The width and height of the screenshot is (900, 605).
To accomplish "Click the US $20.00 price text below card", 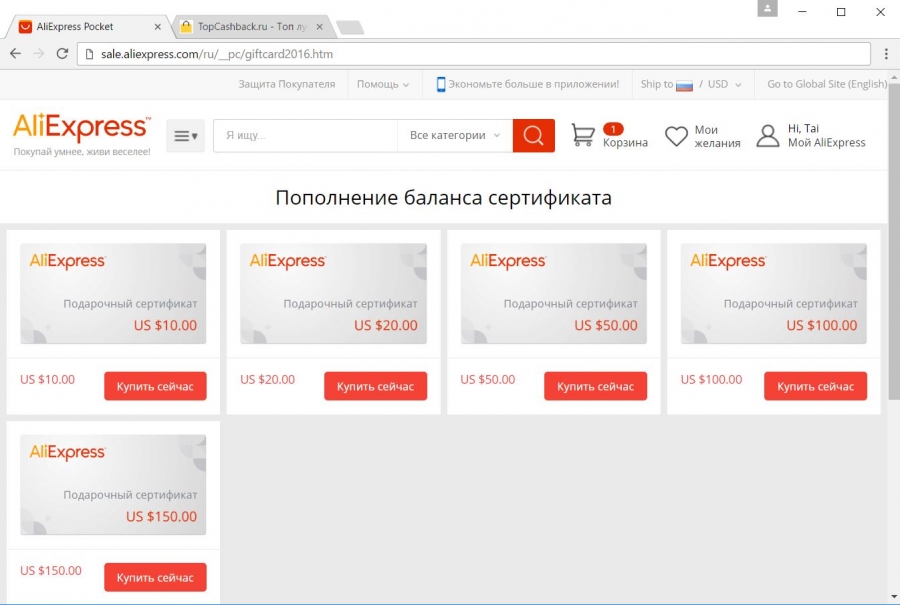I will coord(267,379).
